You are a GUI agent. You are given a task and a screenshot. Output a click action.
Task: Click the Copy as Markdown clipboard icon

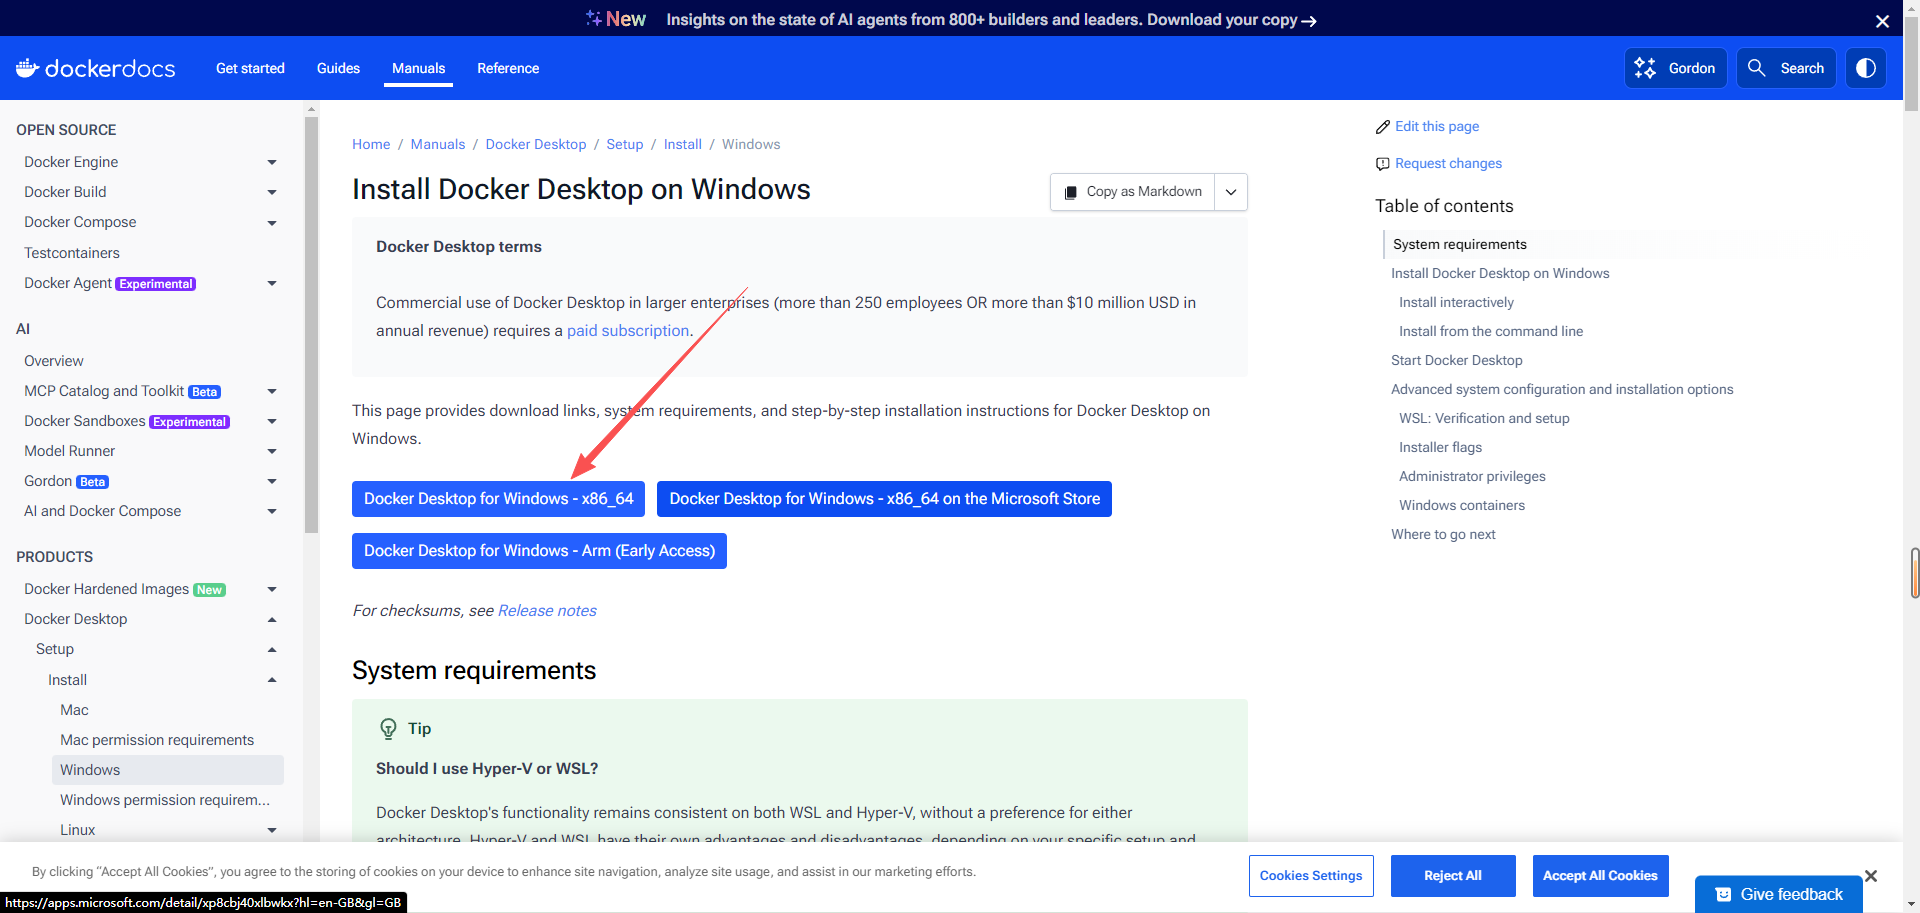(1071, 192)
